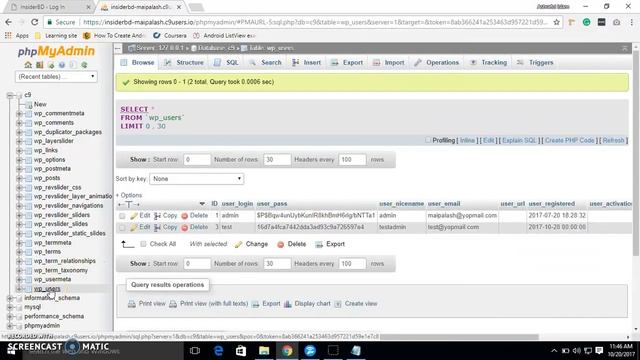
Task: Open the Structure tab
Action: click(x=184, y=62)
